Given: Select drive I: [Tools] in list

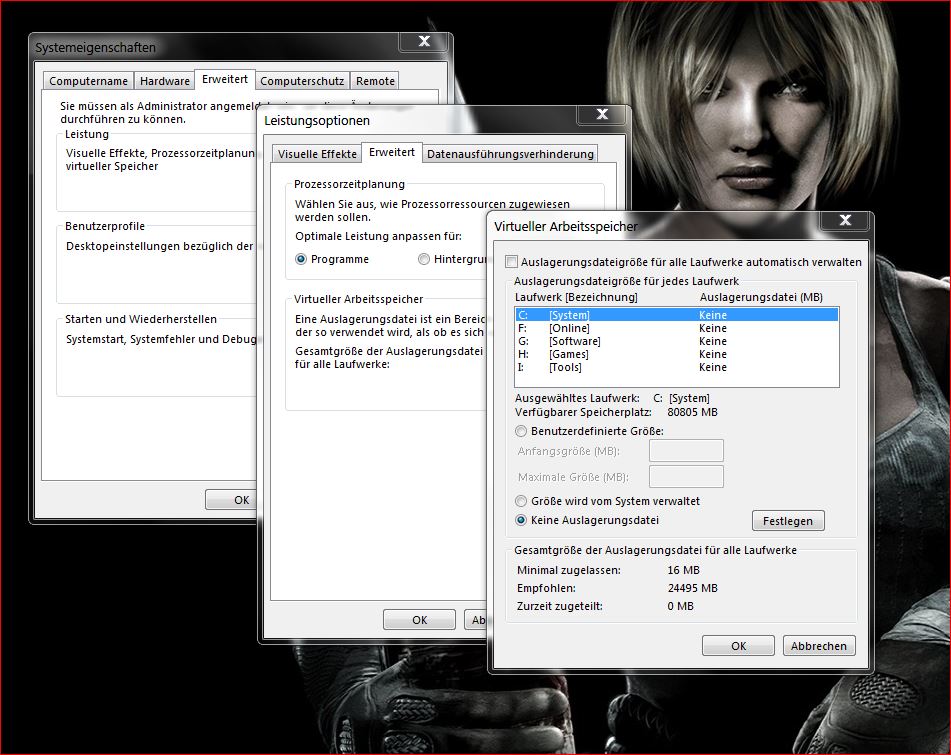Looking at the screenshot, I should point(676,367).
